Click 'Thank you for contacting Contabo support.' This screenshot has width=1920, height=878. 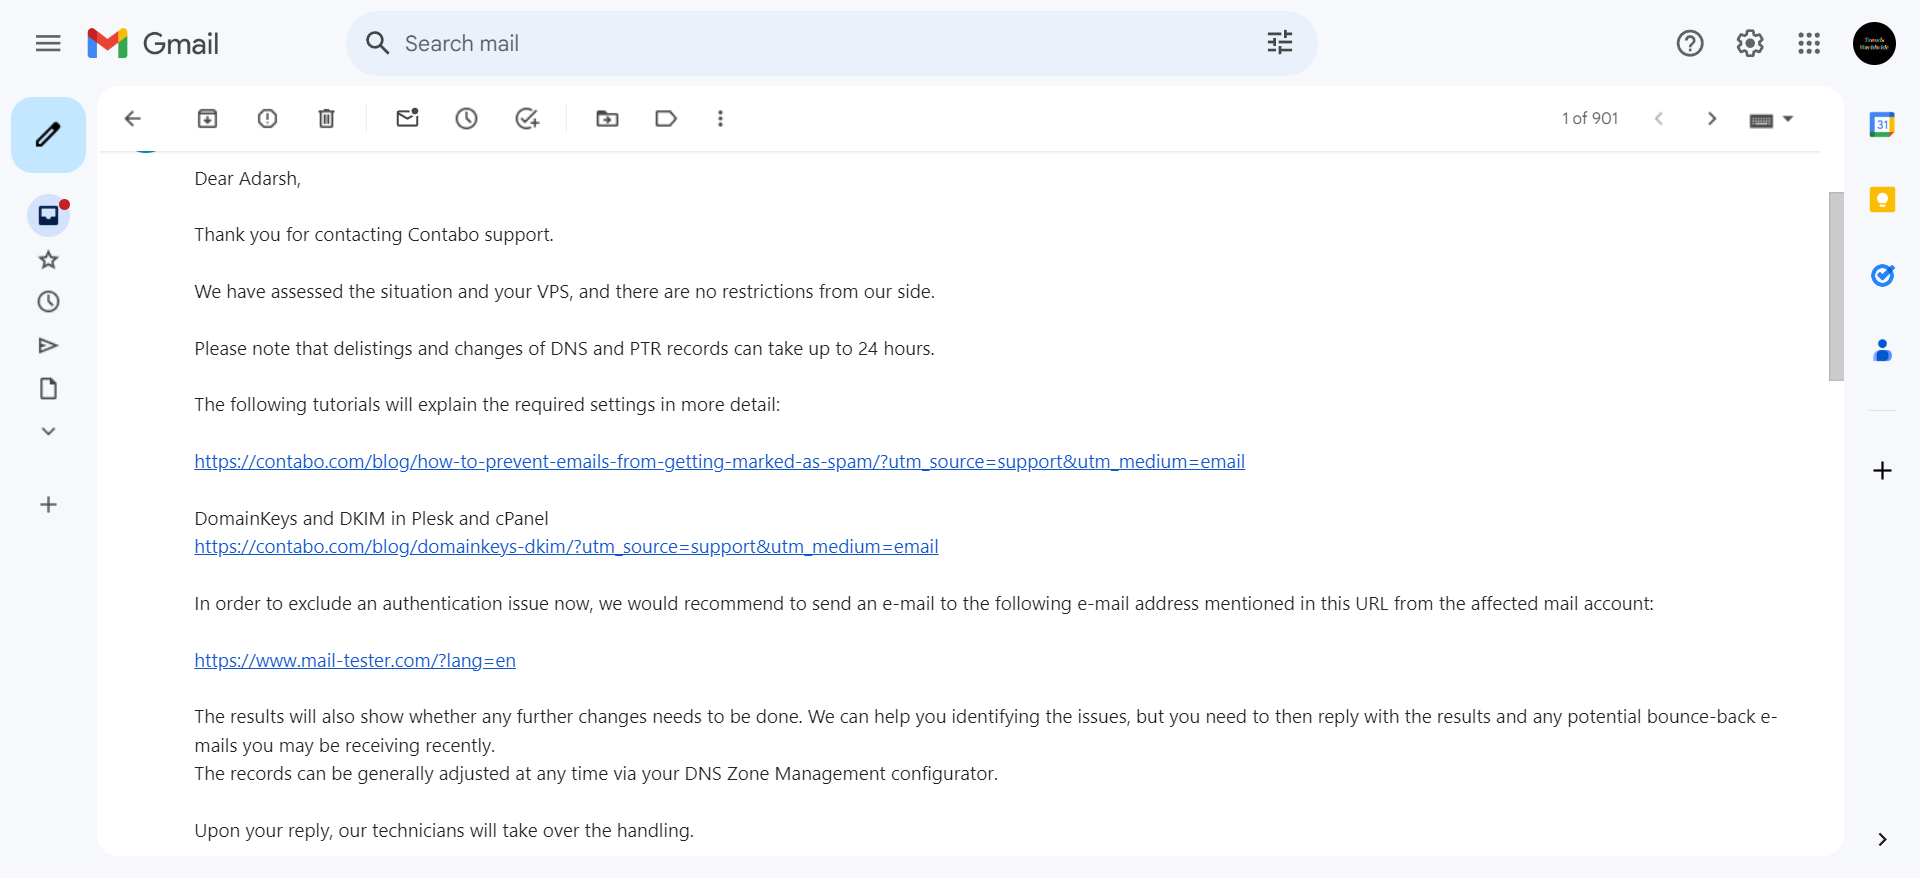point(374,235)
